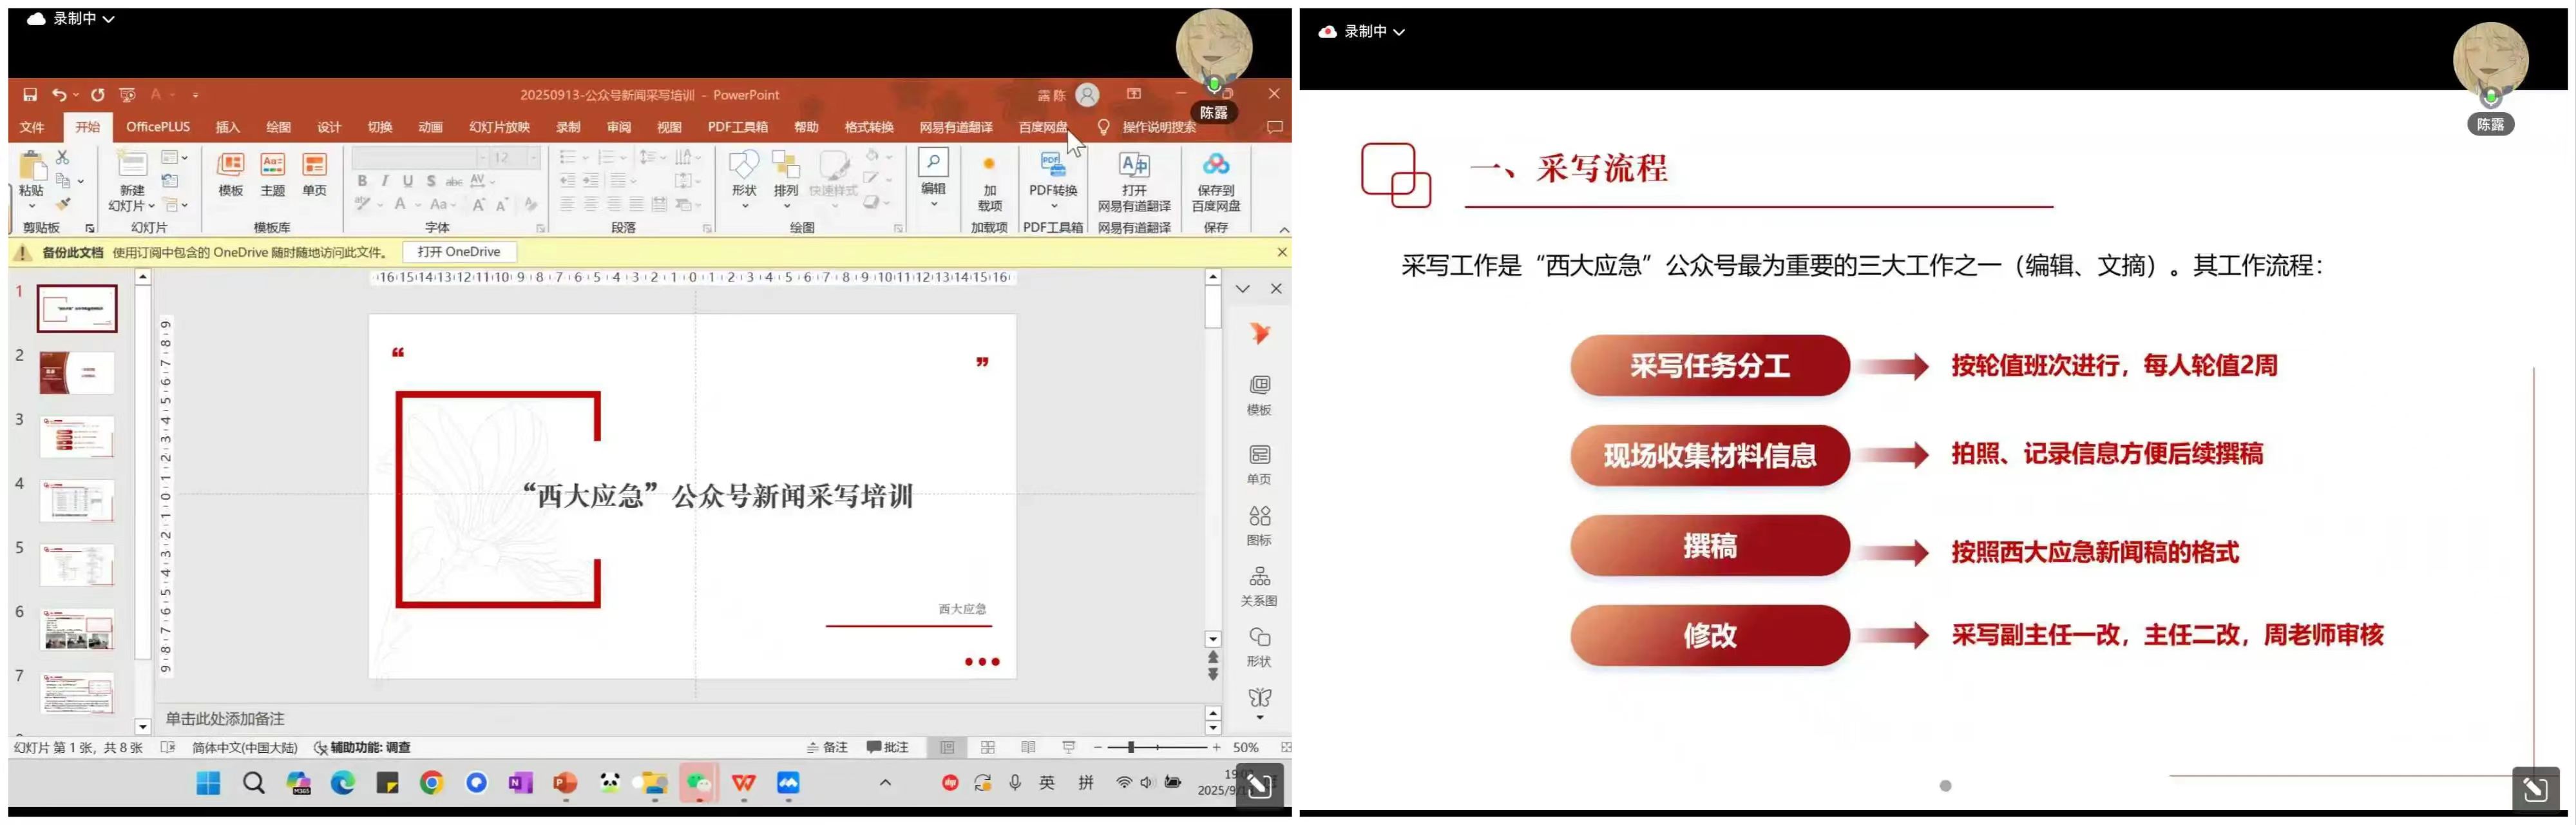The width and height of the screenshot is (2576, 825).
Task: Switch to slide sorter view
Action: [988, 747]
